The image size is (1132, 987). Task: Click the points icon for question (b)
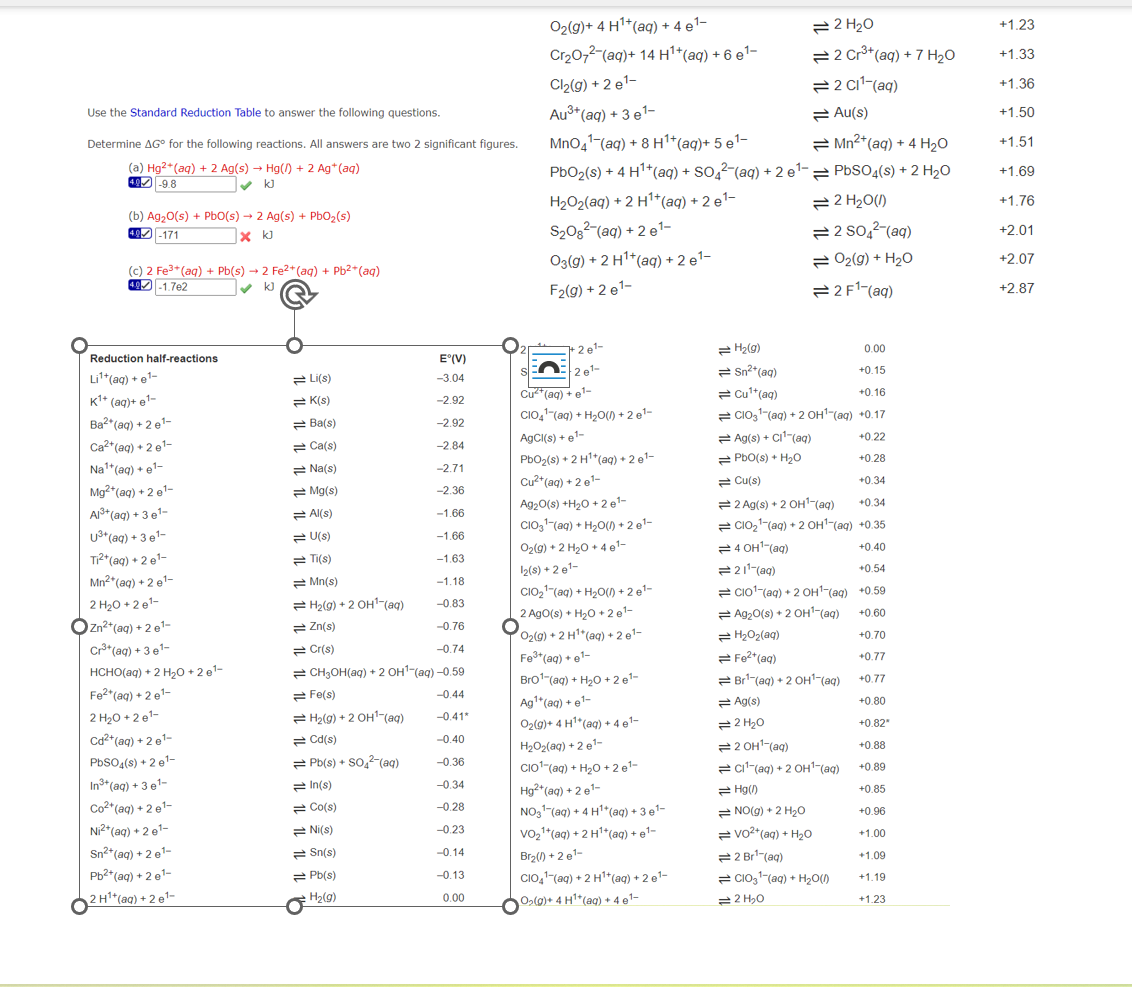pyautogui.click(x=140, y=233)
